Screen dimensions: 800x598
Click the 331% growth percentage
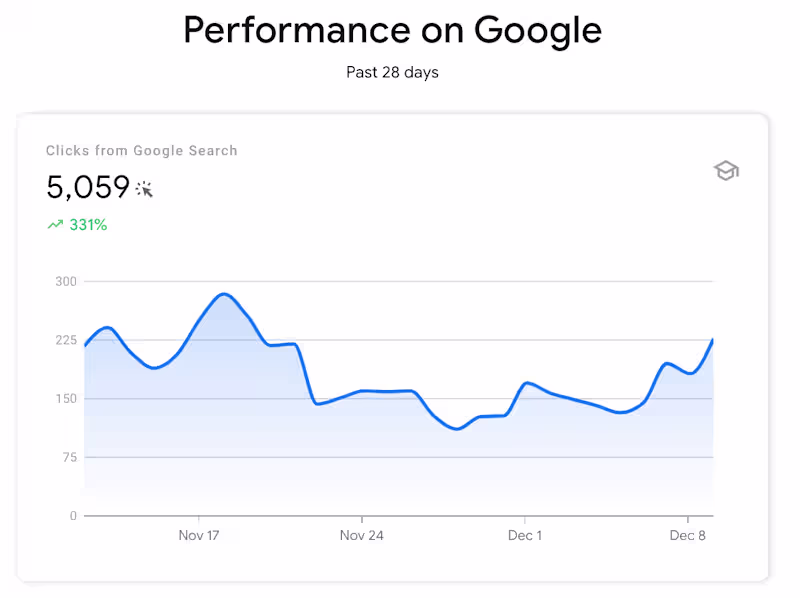tap(88, 225)
